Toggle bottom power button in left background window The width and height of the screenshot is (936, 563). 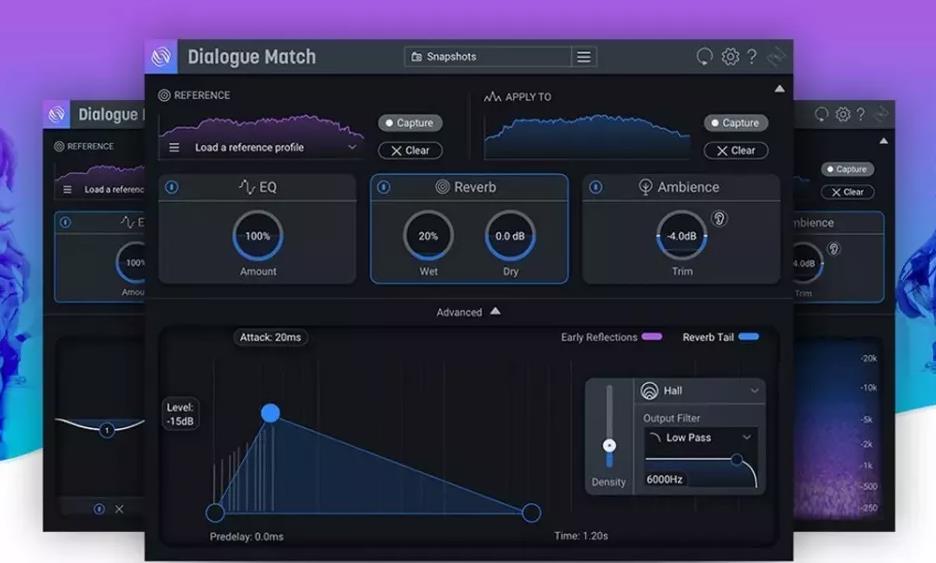99,509
